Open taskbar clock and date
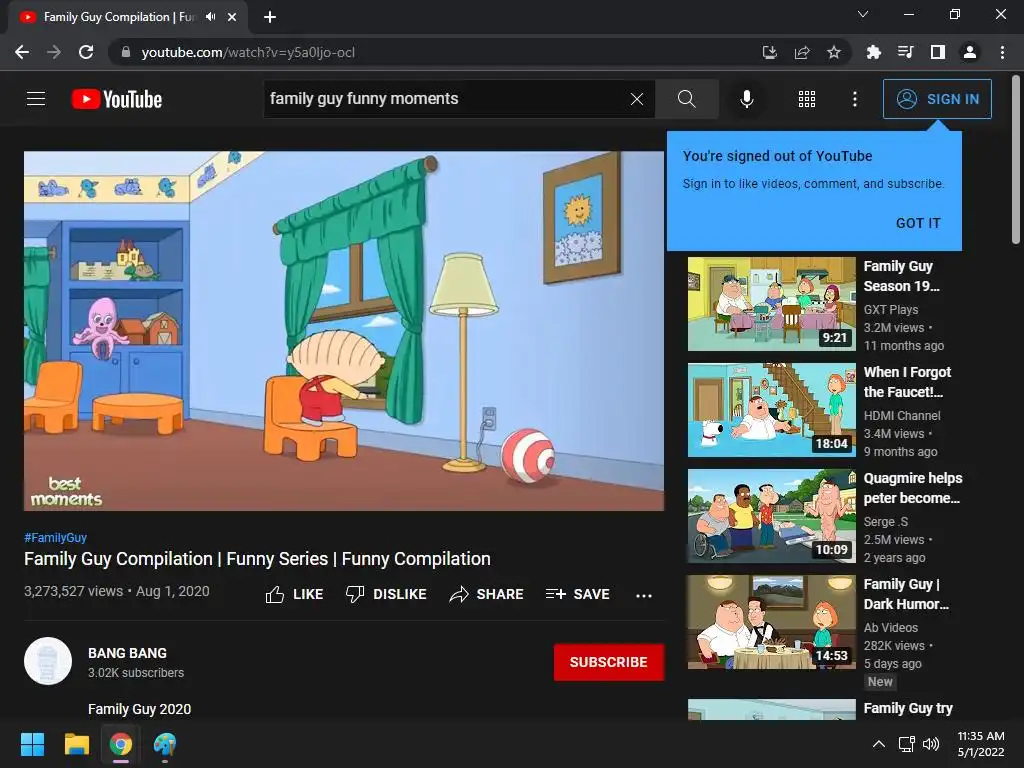 [981, 744]
